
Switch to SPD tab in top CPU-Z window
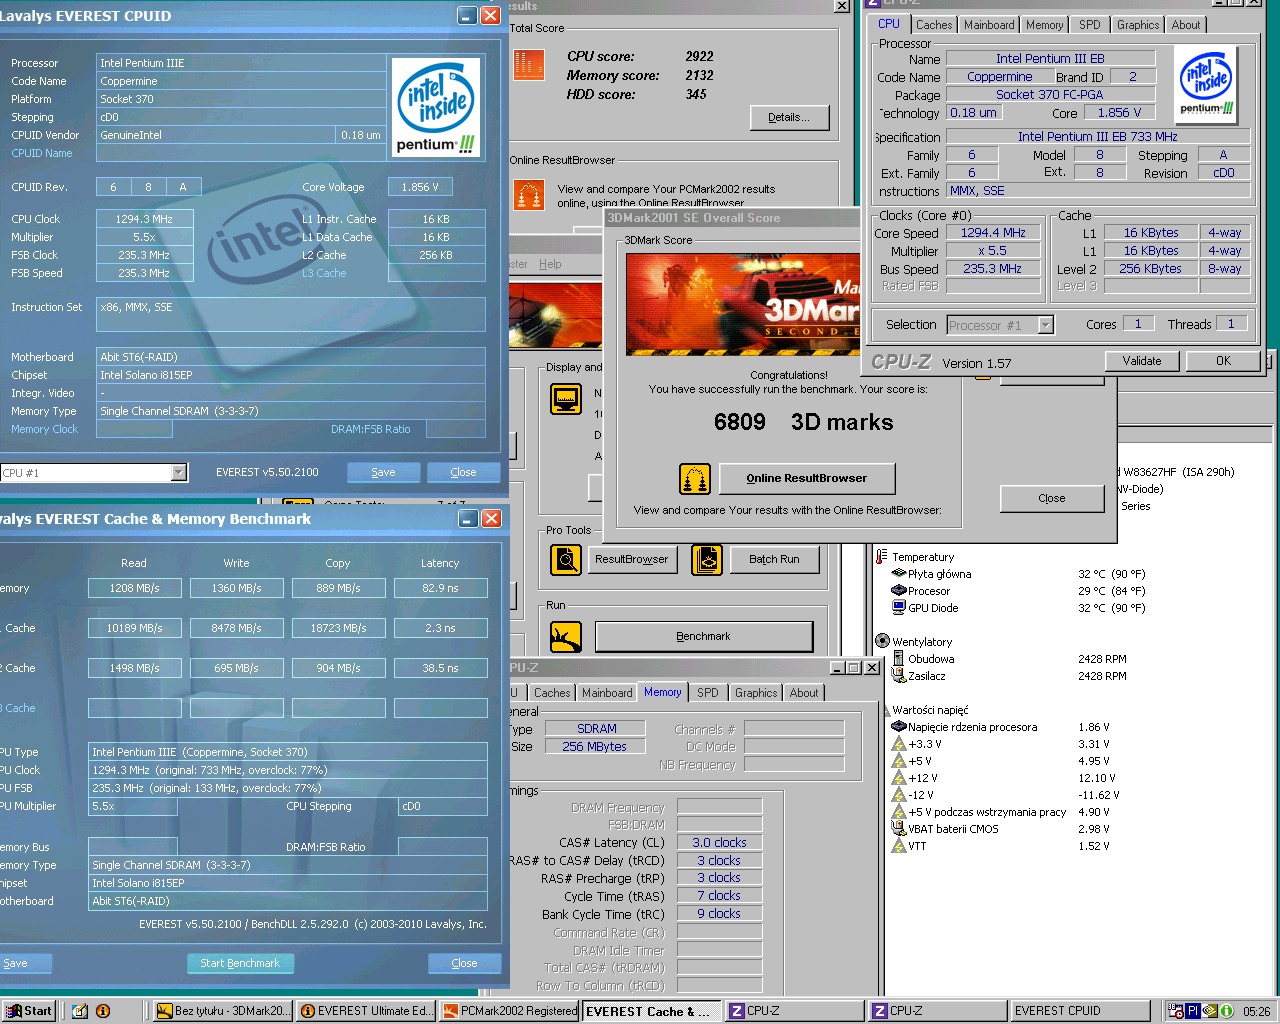point(1089,25)
